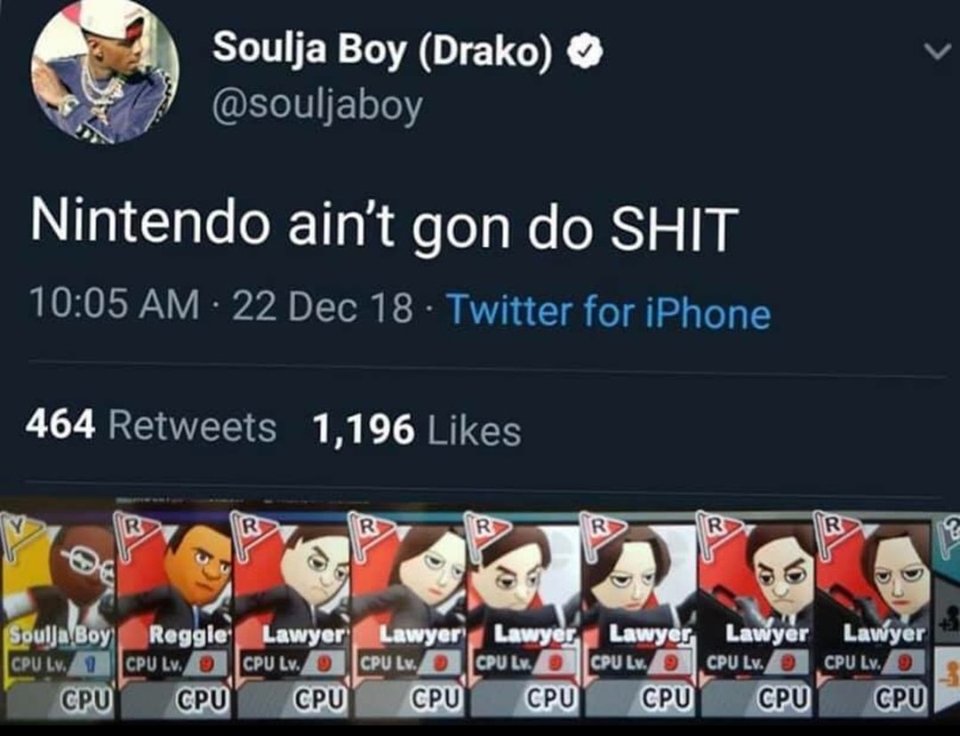Open the Twitter for iPhone link
Viewport: 960px width, 736px height.
coord(609,310)
